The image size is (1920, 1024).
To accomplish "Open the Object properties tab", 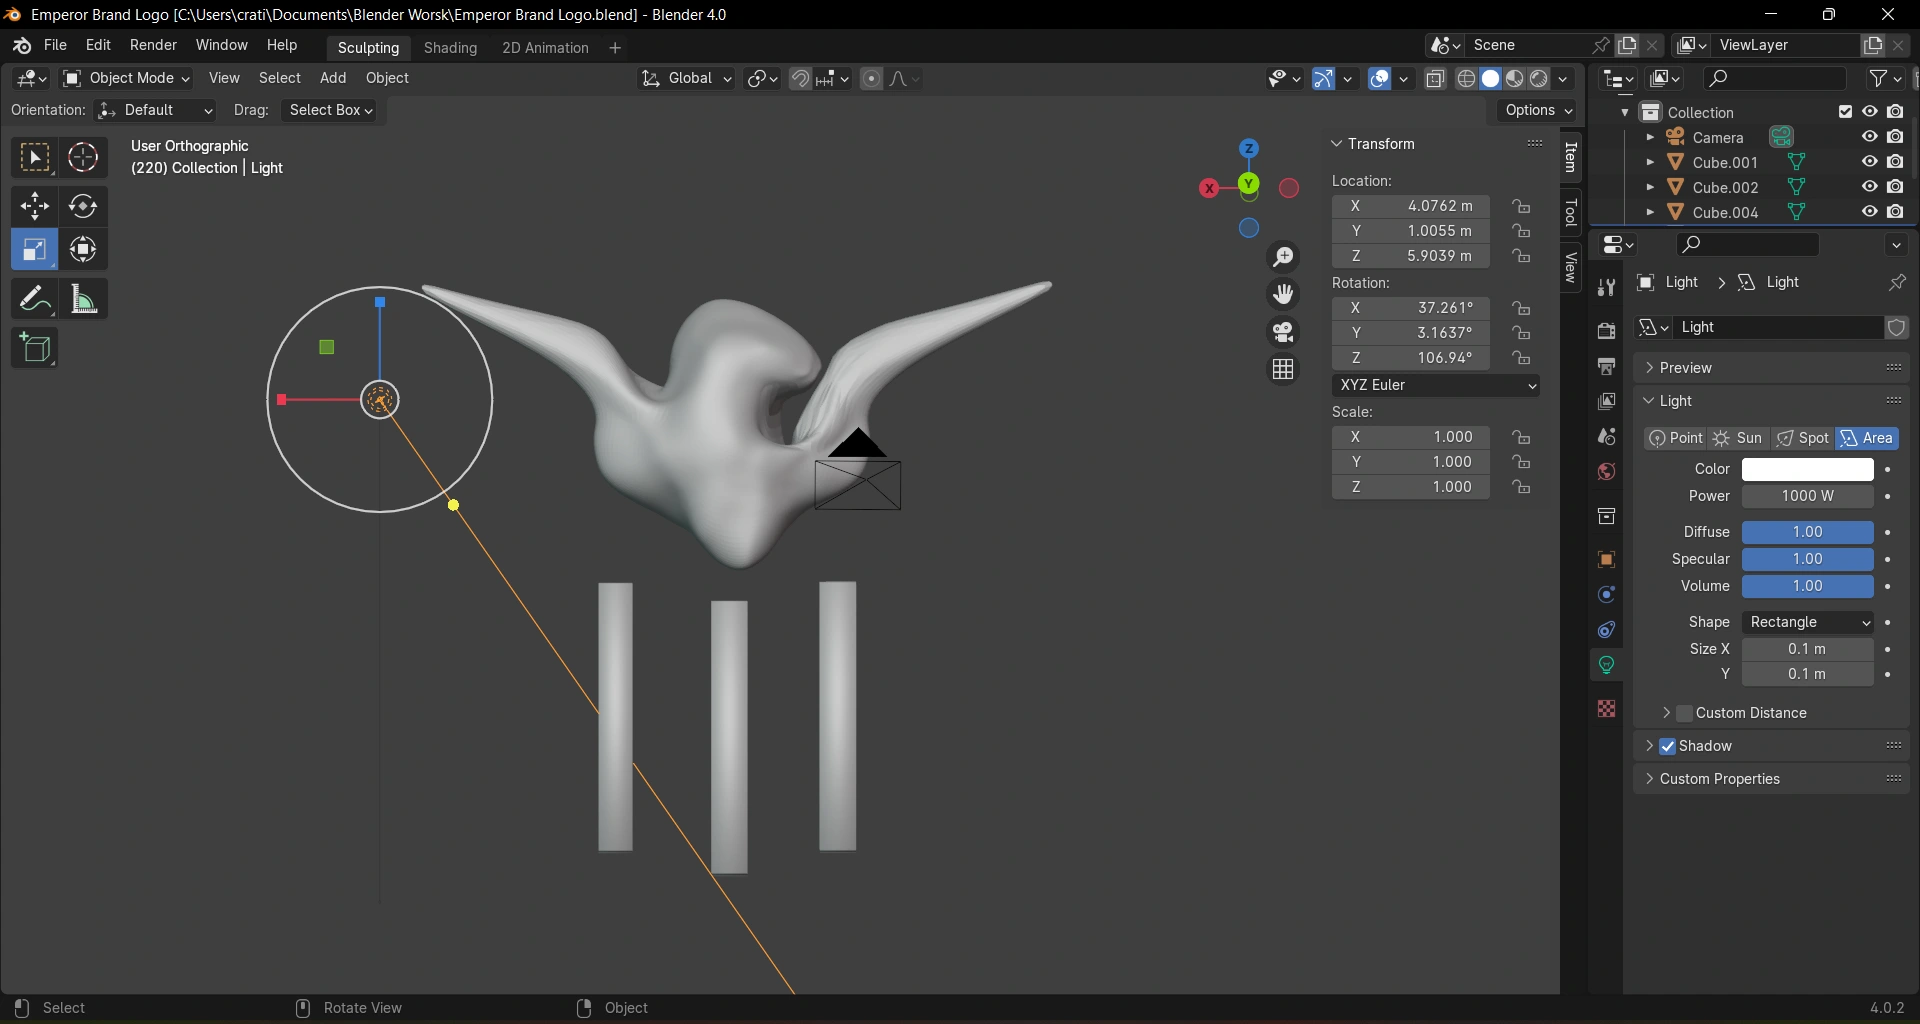I will pyautogui.click(x=1607, y=560).
